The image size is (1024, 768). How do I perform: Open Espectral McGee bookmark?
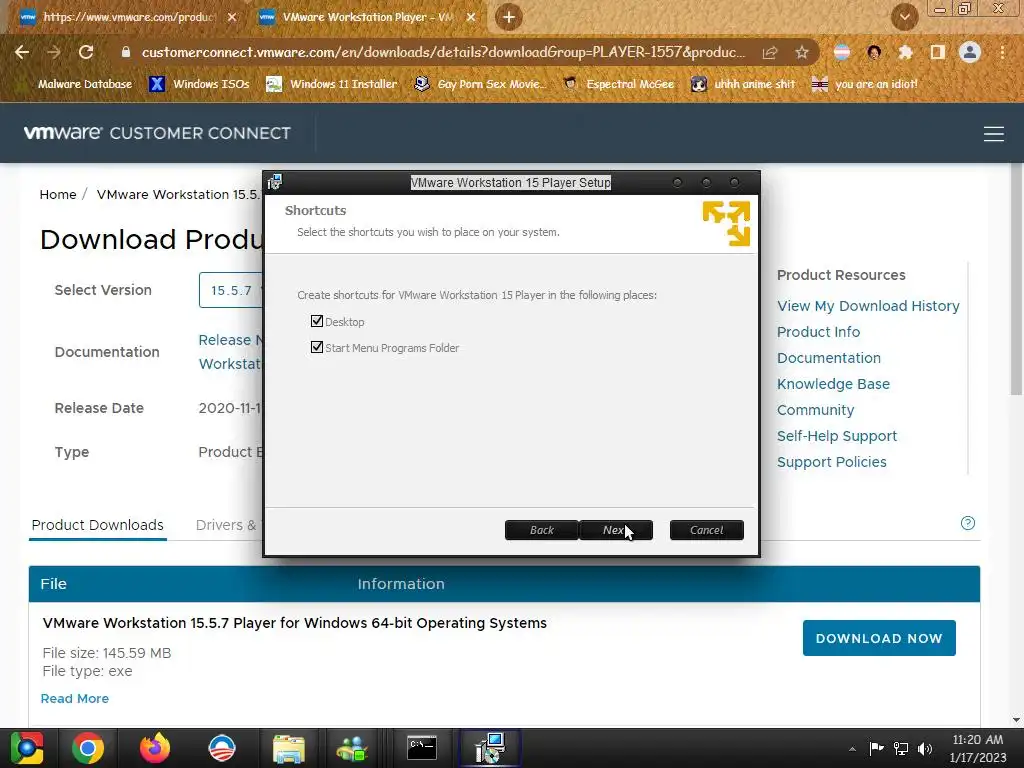(618, 84)
